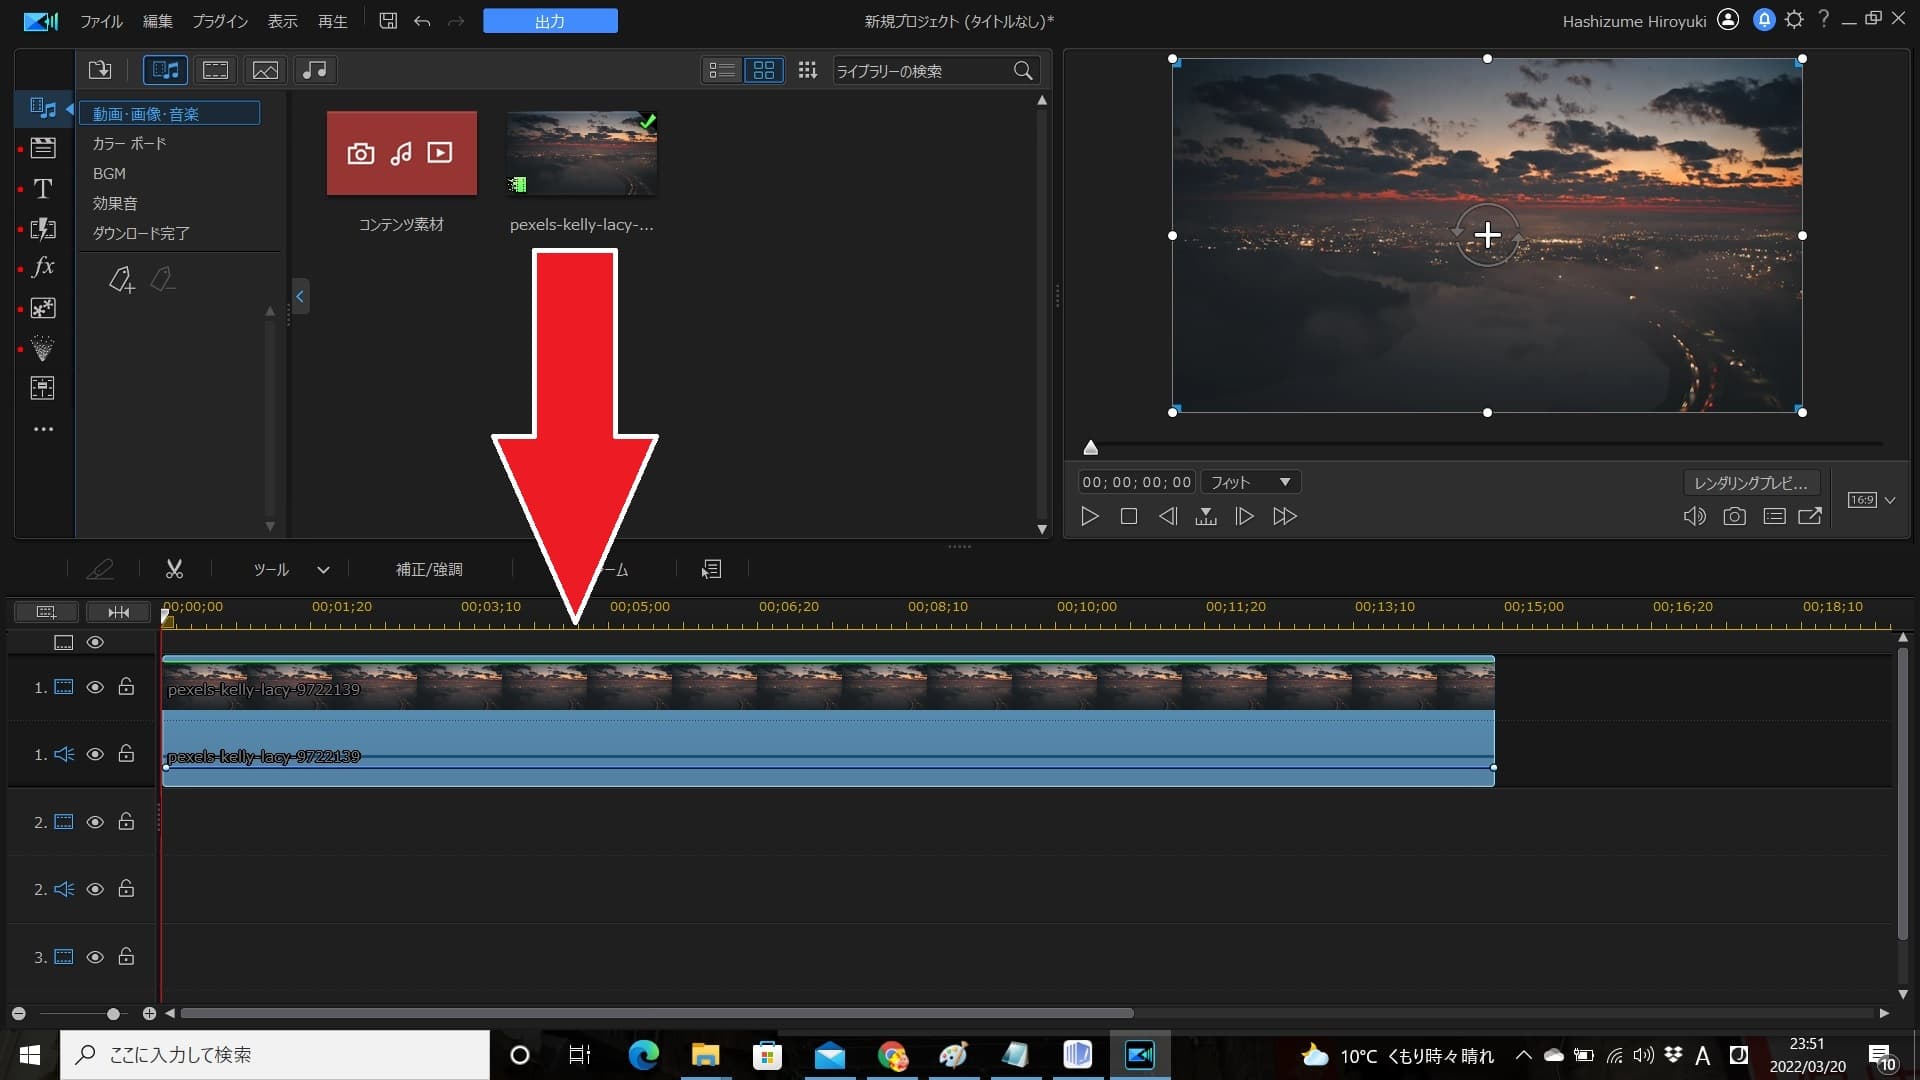Click the import media folder icon
Image resolution: width=1920 pixels, height=1080 pixels.
[100, 70]
